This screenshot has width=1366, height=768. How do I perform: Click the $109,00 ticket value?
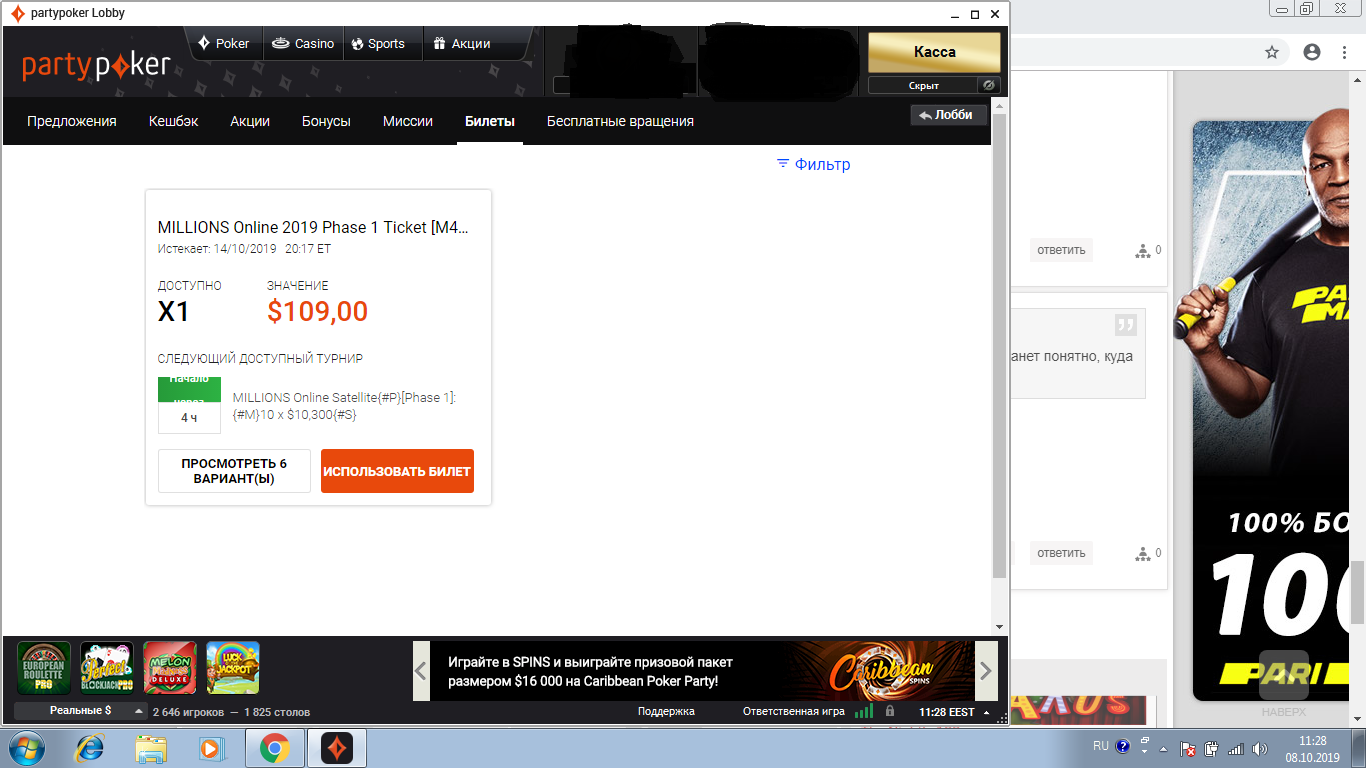tap(317, 312)
